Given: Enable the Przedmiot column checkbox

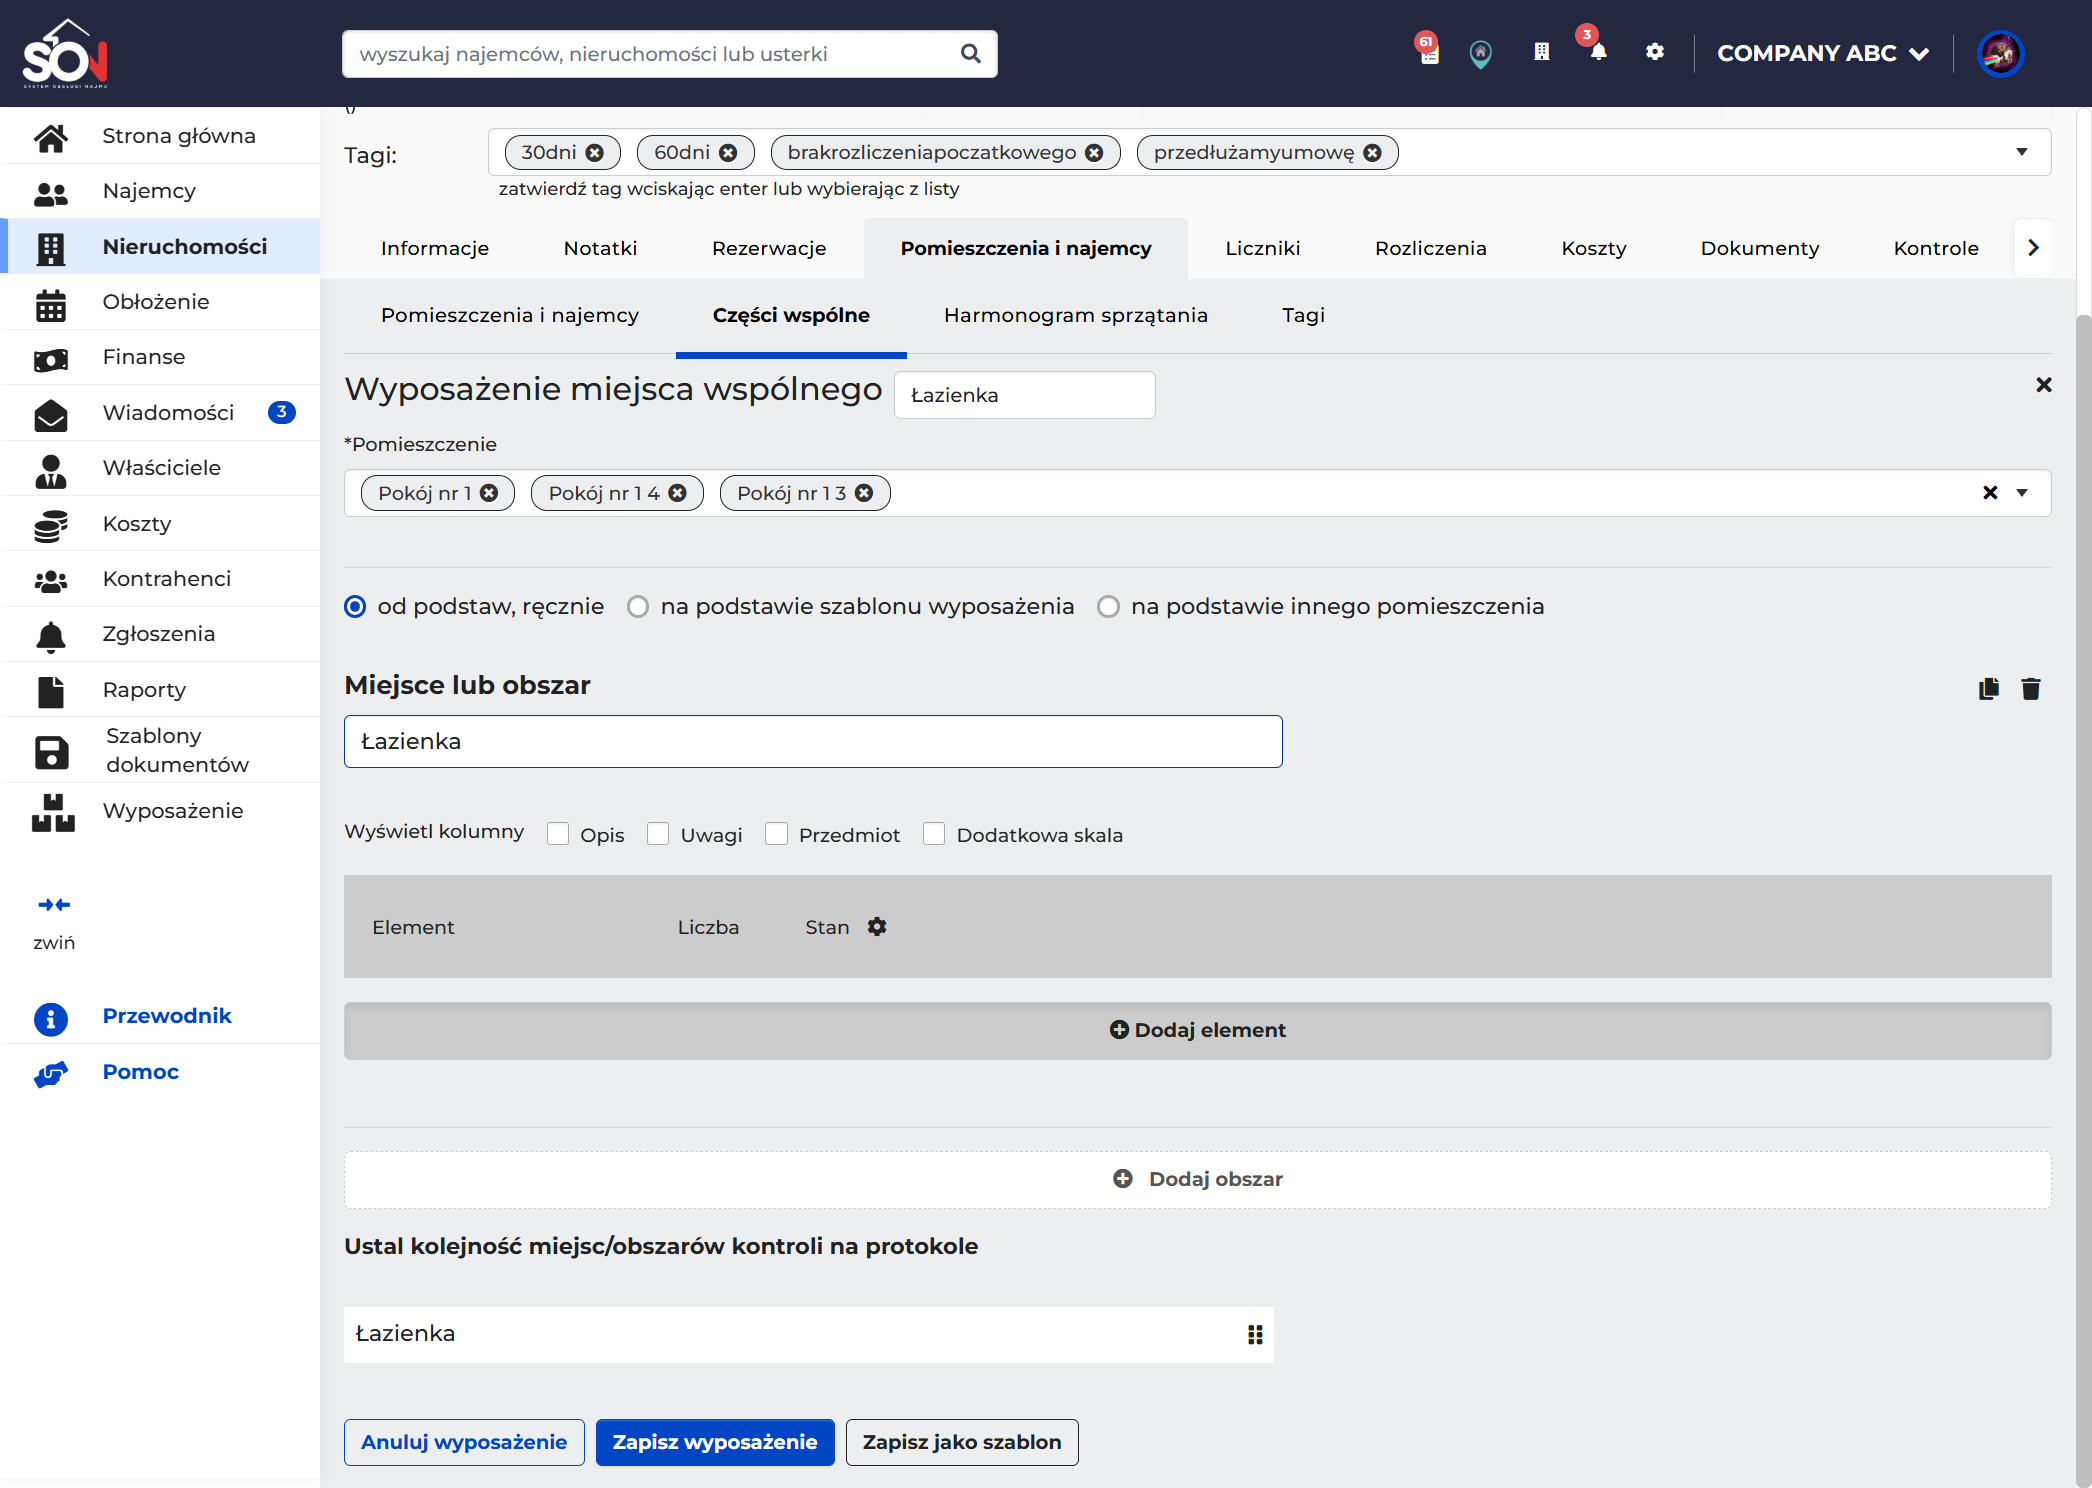Looking at the screenshot, I should (776, 834).
